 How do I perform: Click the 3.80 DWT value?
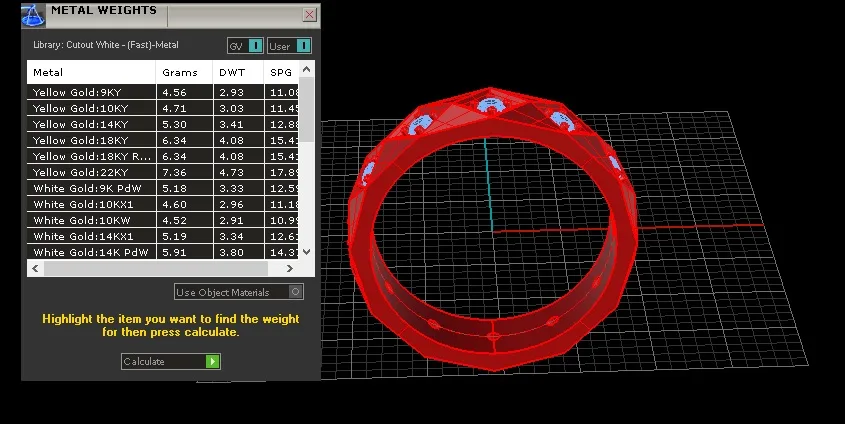[231, 252]
